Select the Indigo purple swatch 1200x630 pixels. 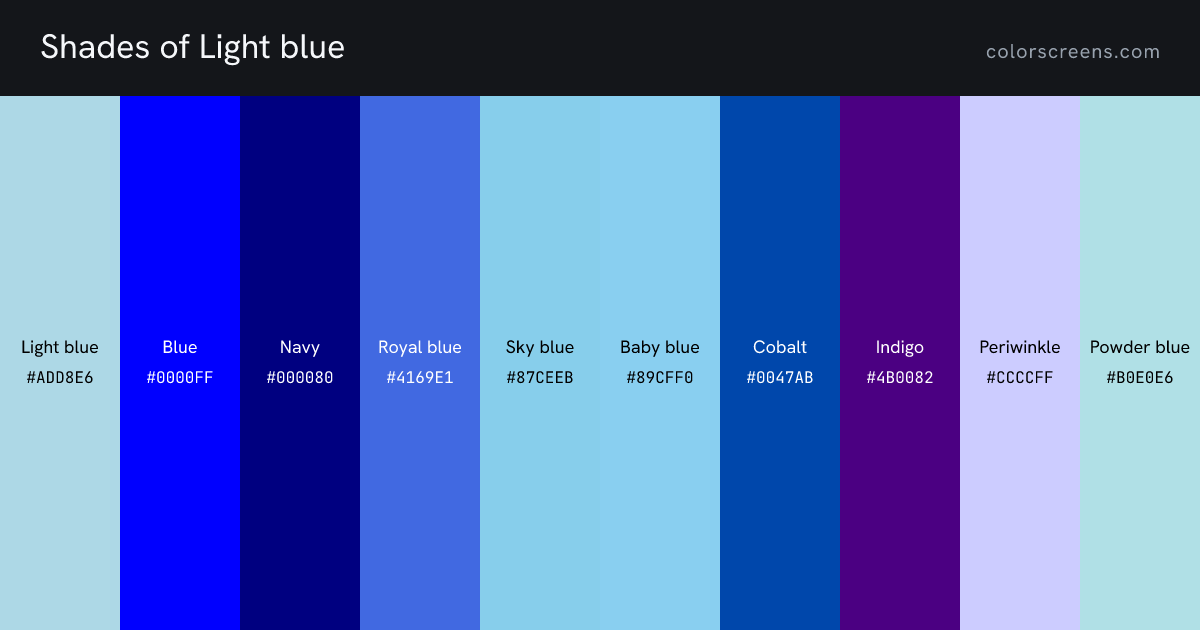pos(900,363)
